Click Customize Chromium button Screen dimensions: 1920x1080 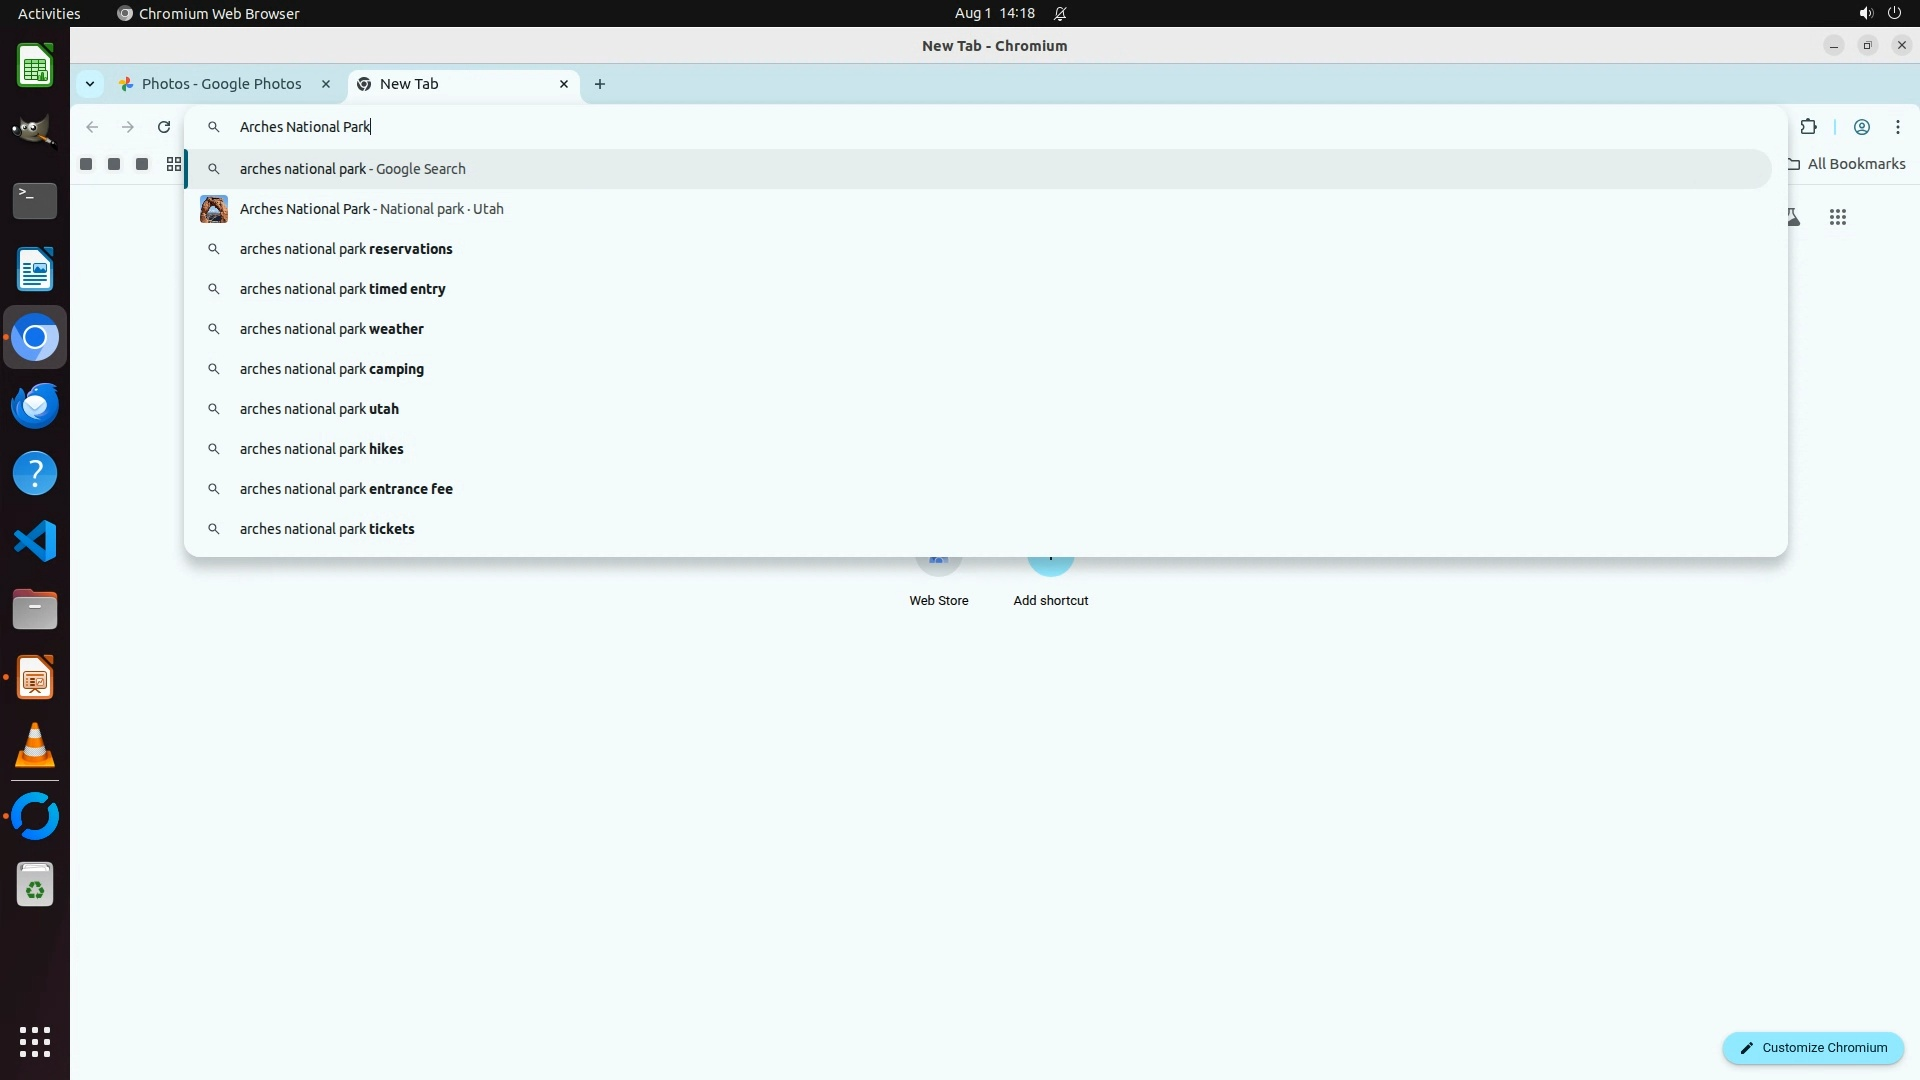(x=1812, y=1047)
